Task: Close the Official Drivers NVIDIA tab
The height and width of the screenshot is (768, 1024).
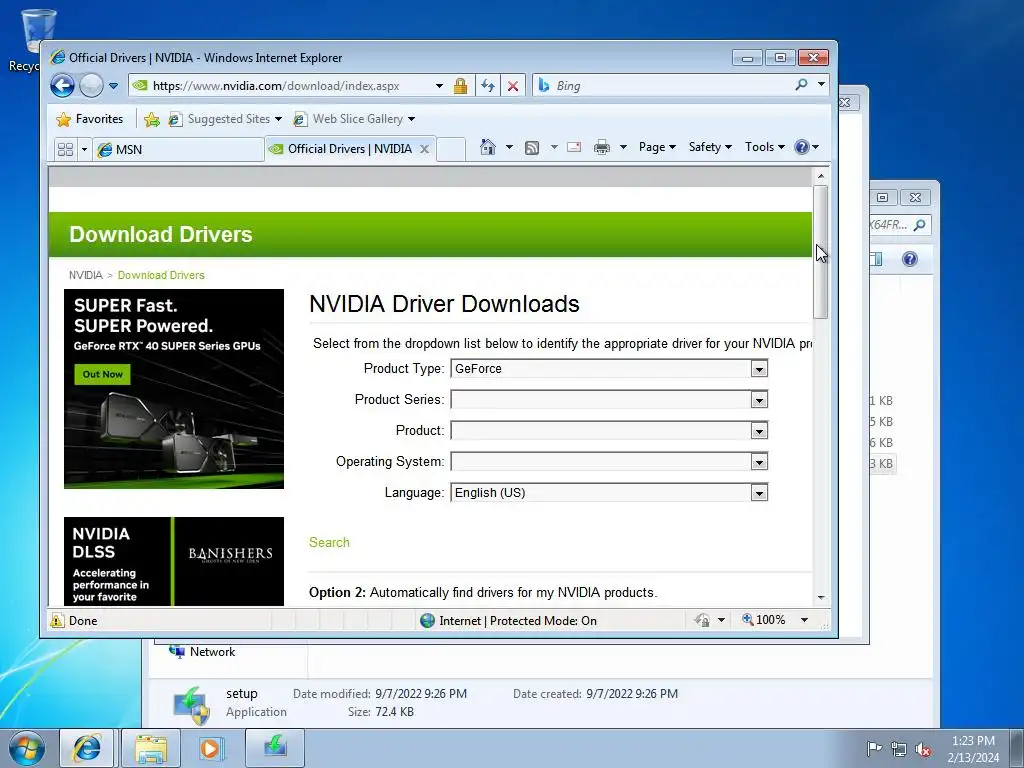Action: [424, 149]
